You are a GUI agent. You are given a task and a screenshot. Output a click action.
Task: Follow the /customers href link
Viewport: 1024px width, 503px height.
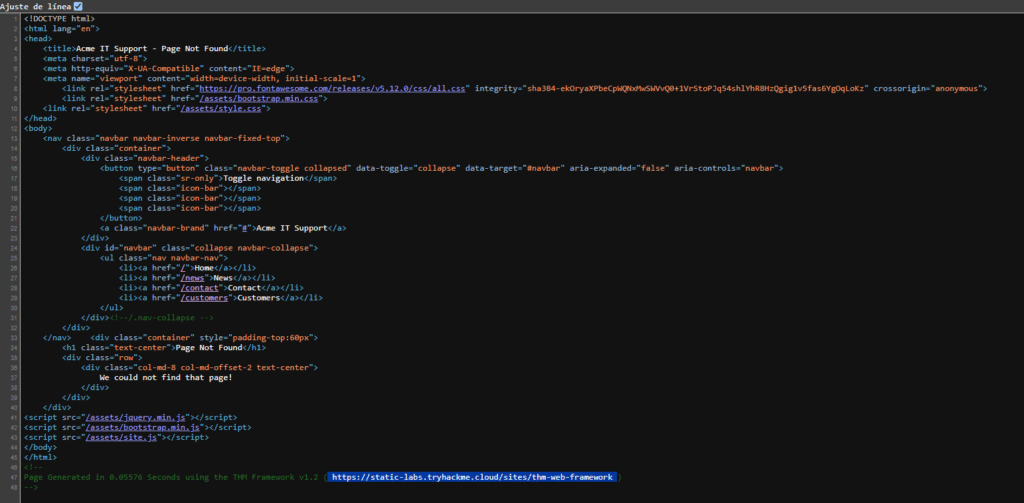point(205,298)
